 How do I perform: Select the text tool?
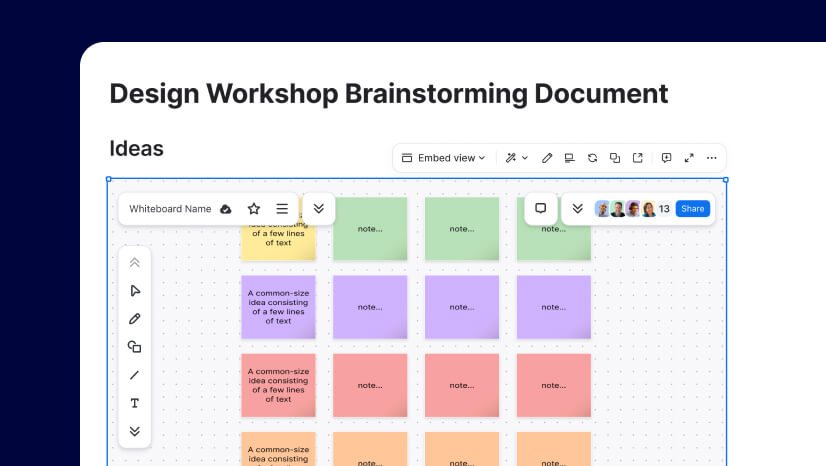click(135, 403)
